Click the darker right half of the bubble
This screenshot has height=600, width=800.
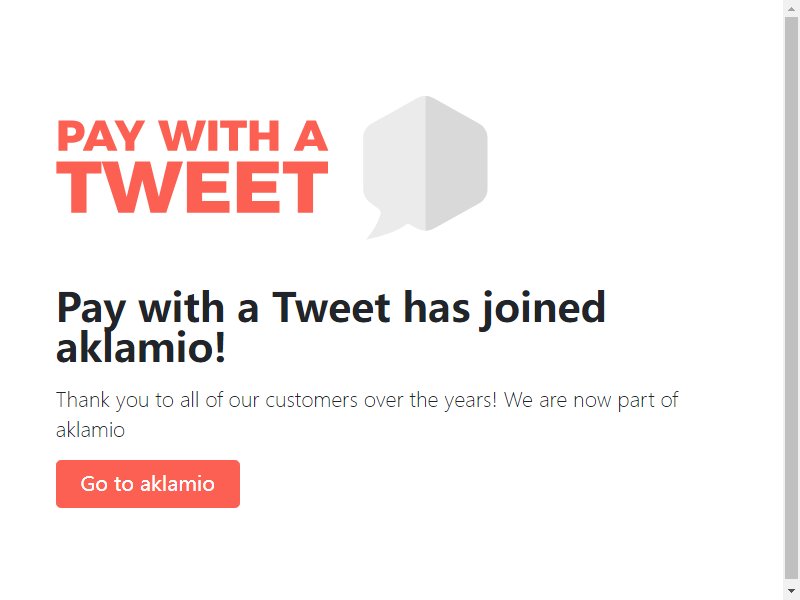pyautogui.click(x=456, y=163)
